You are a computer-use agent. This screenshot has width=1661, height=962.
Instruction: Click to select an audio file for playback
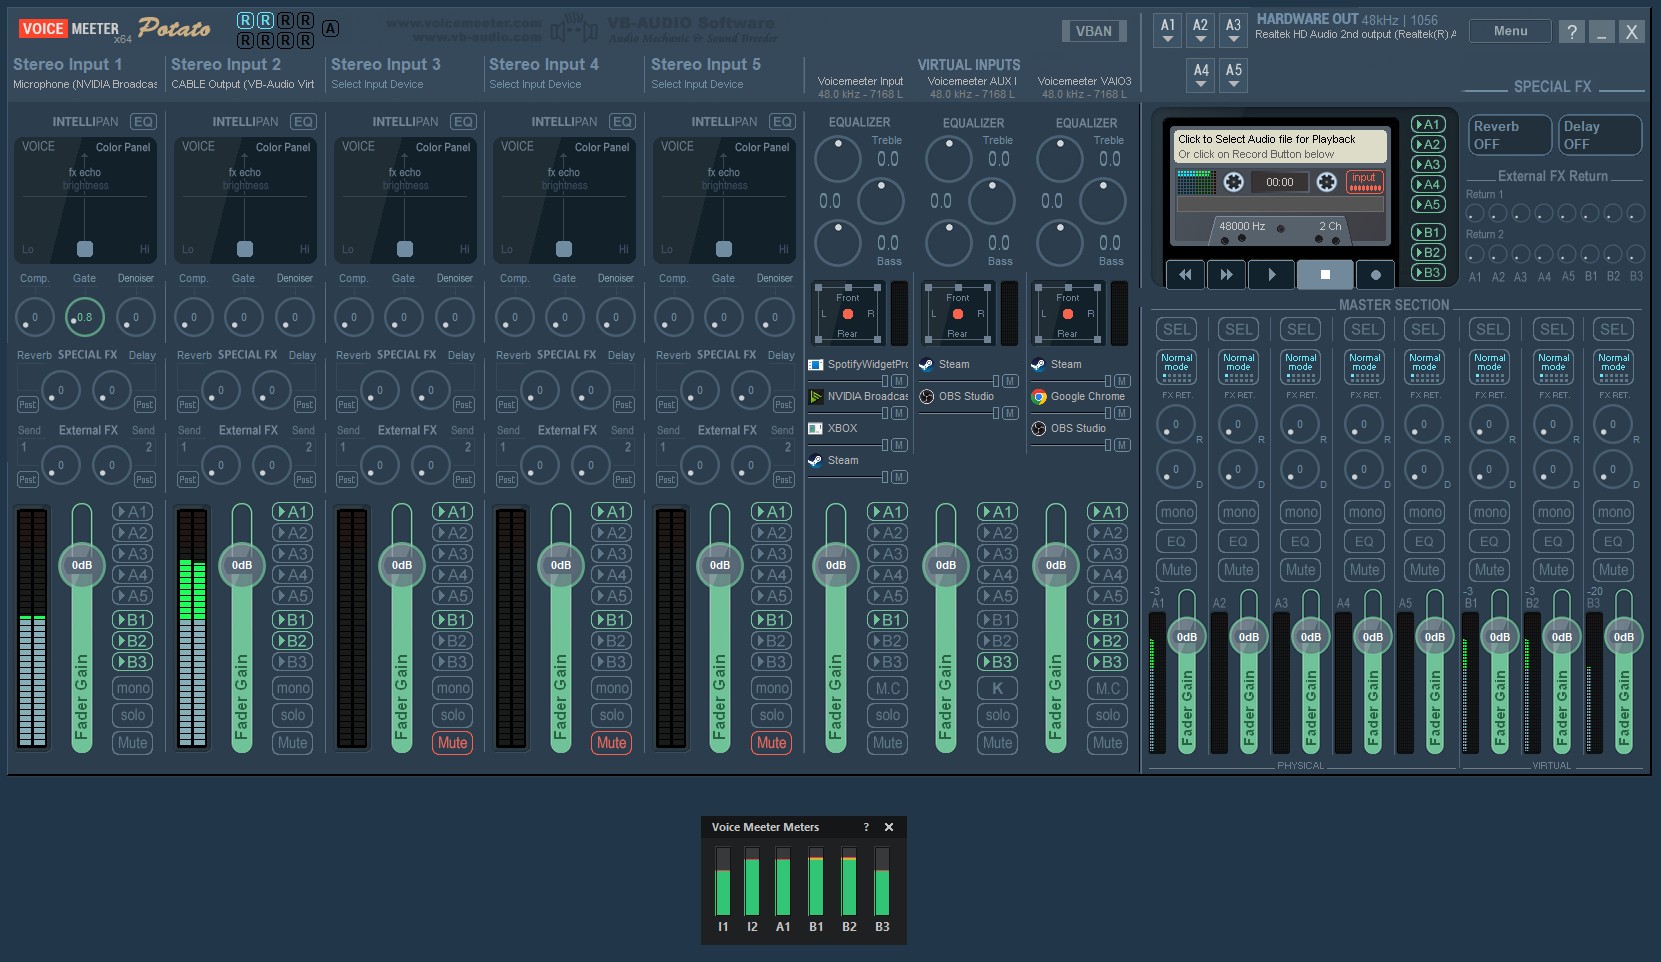tap(1280, 146)
